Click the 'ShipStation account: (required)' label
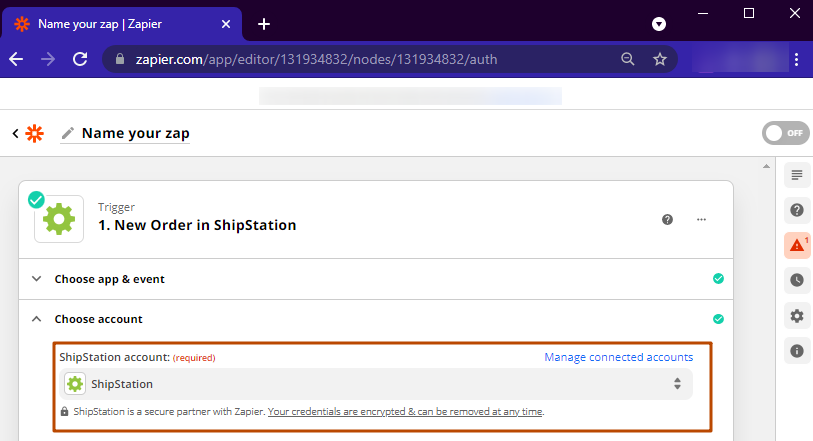 (x=137, y=357)
